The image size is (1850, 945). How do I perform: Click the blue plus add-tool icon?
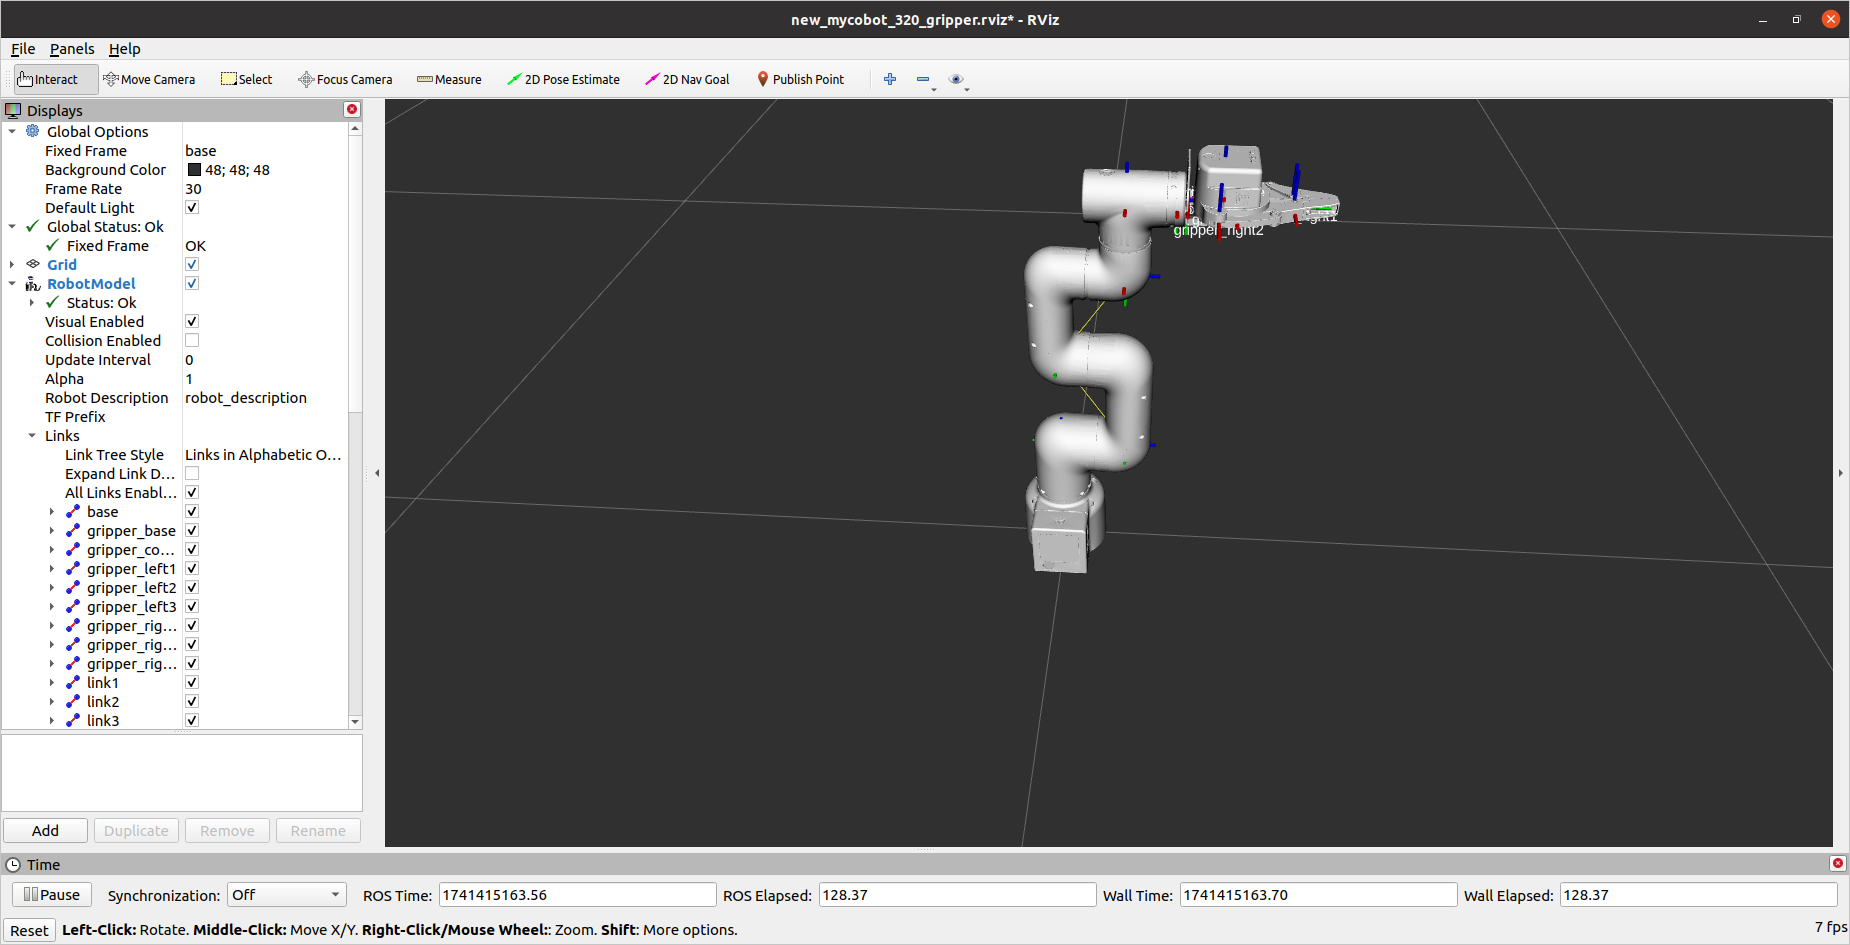coord(890,79)
